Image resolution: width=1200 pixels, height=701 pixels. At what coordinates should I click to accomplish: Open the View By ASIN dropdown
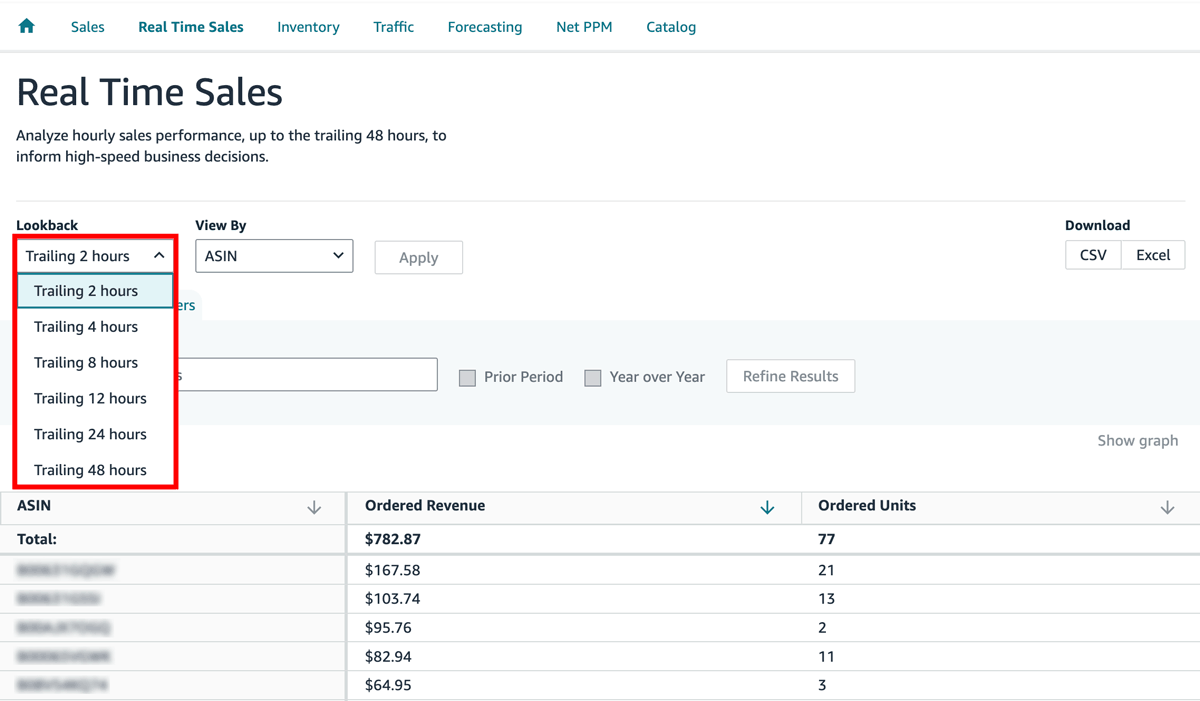(274, 256)
